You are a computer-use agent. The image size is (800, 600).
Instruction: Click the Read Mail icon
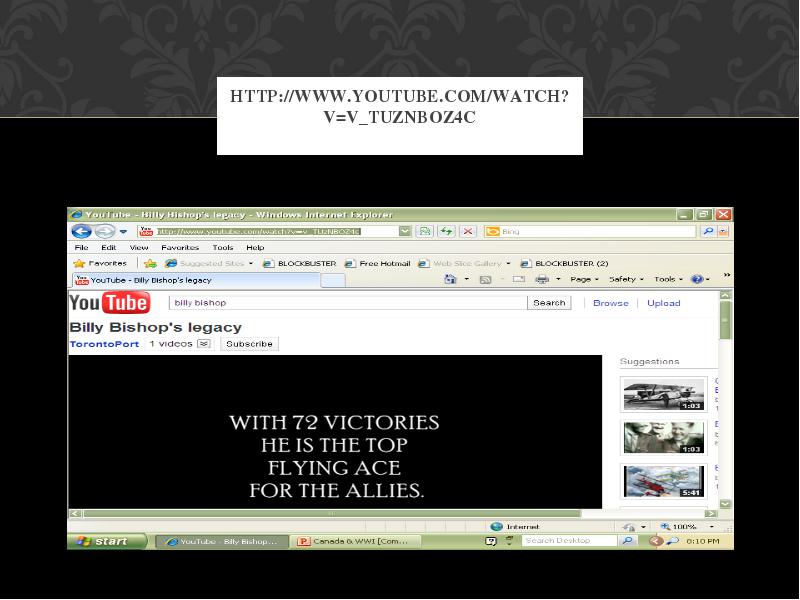[519, 279]
